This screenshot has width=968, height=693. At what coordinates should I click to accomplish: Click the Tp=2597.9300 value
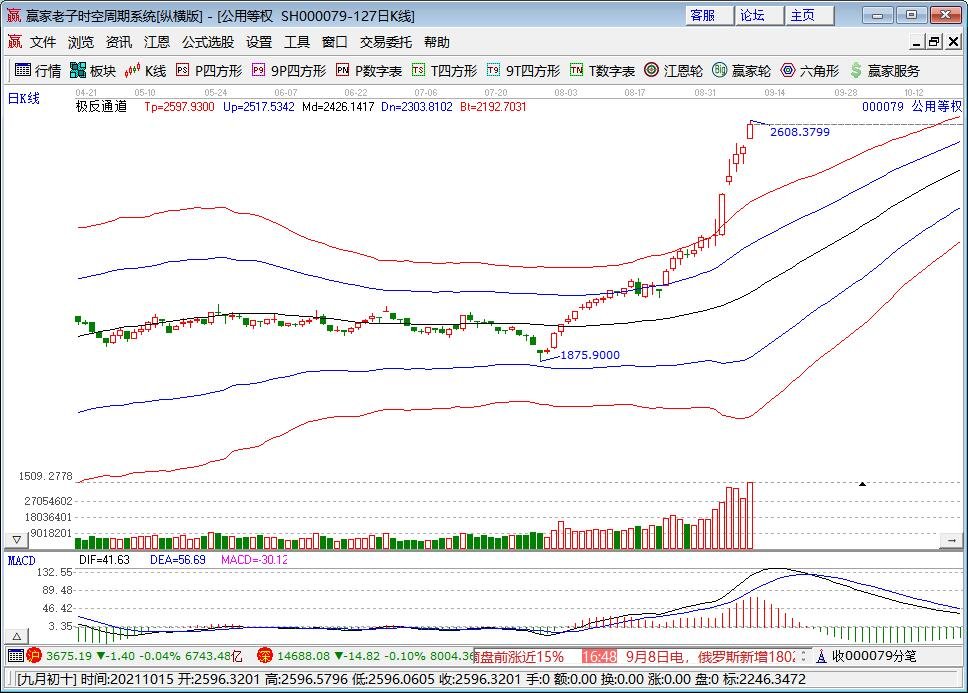[x=179, y=107]
